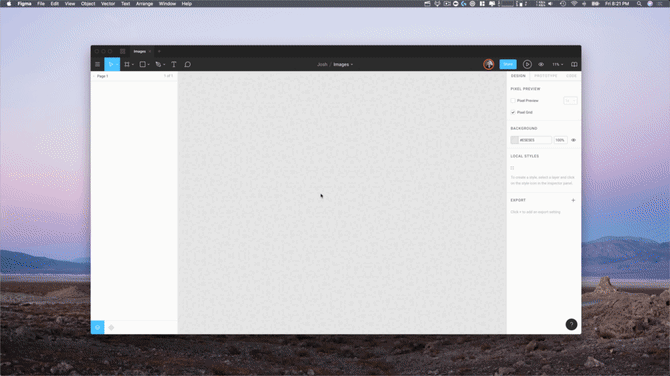Toggle background visibility eye icon

click(573, 140)
